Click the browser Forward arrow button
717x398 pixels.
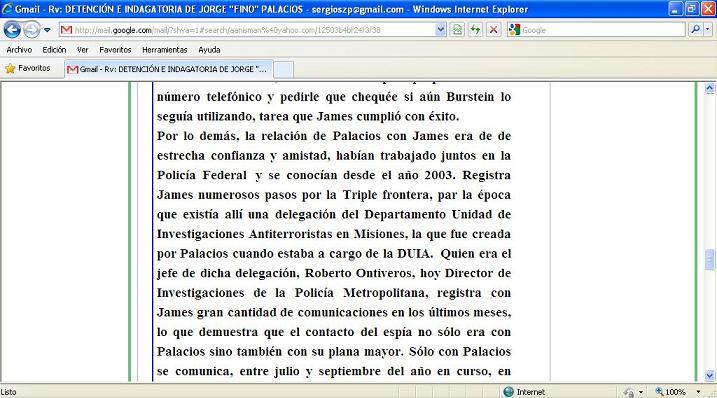point(32,30)
